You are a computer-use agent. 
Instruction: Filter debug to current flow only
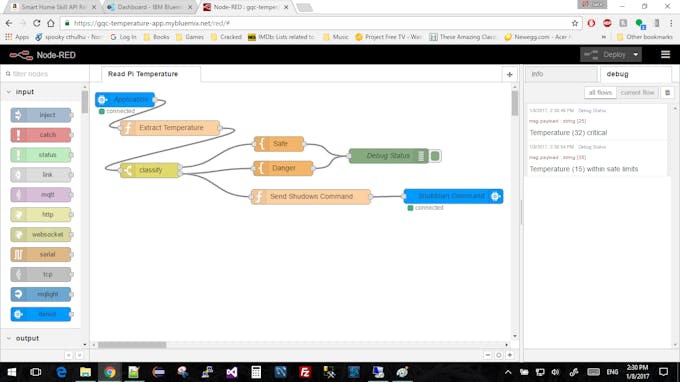[637, 92]
